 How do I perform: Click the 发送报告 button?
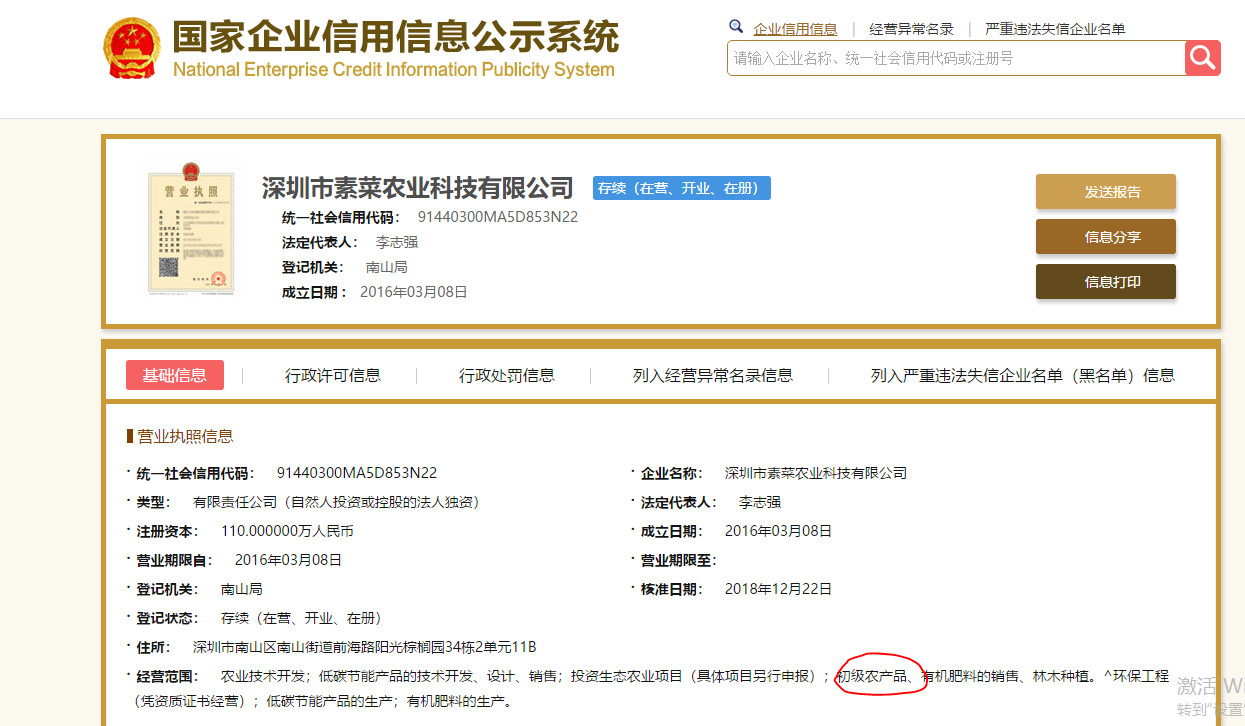(x=1105, y=192)
